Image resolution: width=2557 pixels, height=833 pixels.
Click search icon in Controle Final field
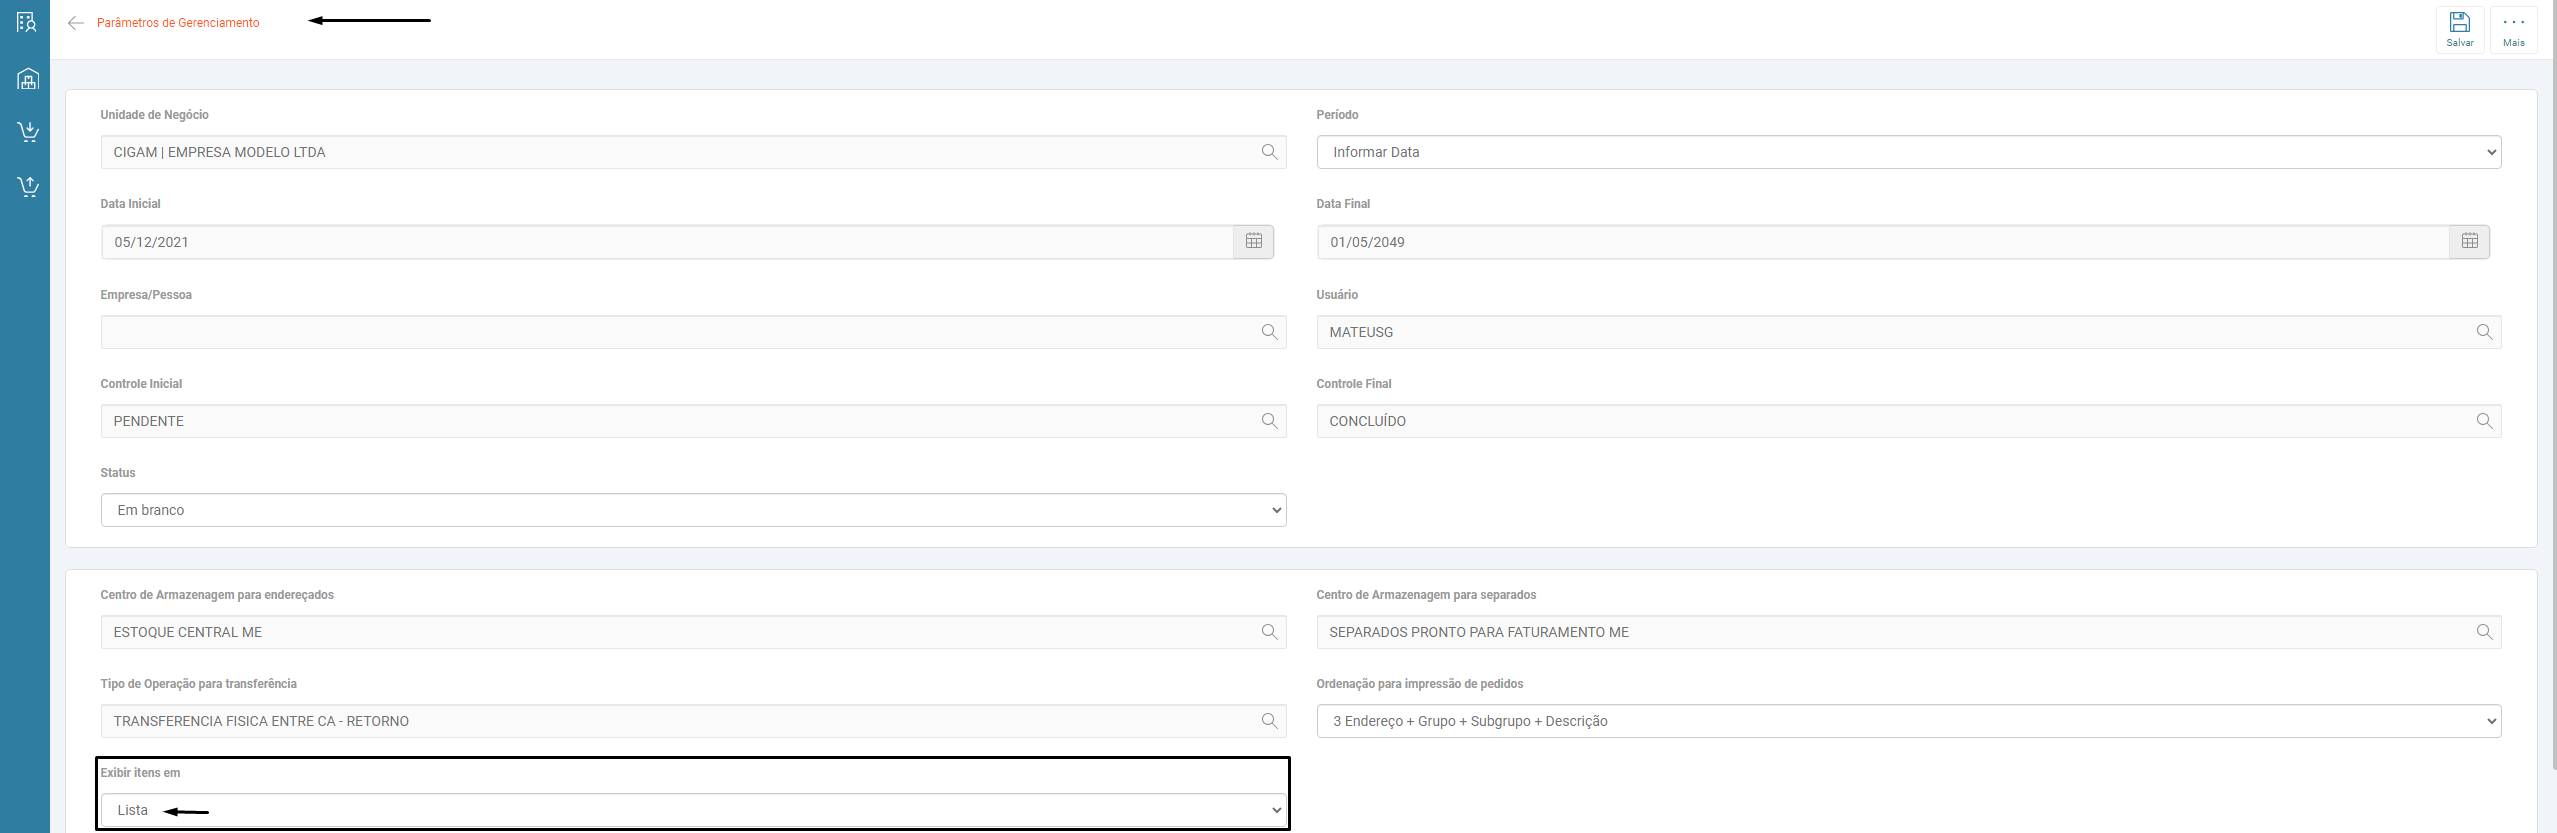2484,421
